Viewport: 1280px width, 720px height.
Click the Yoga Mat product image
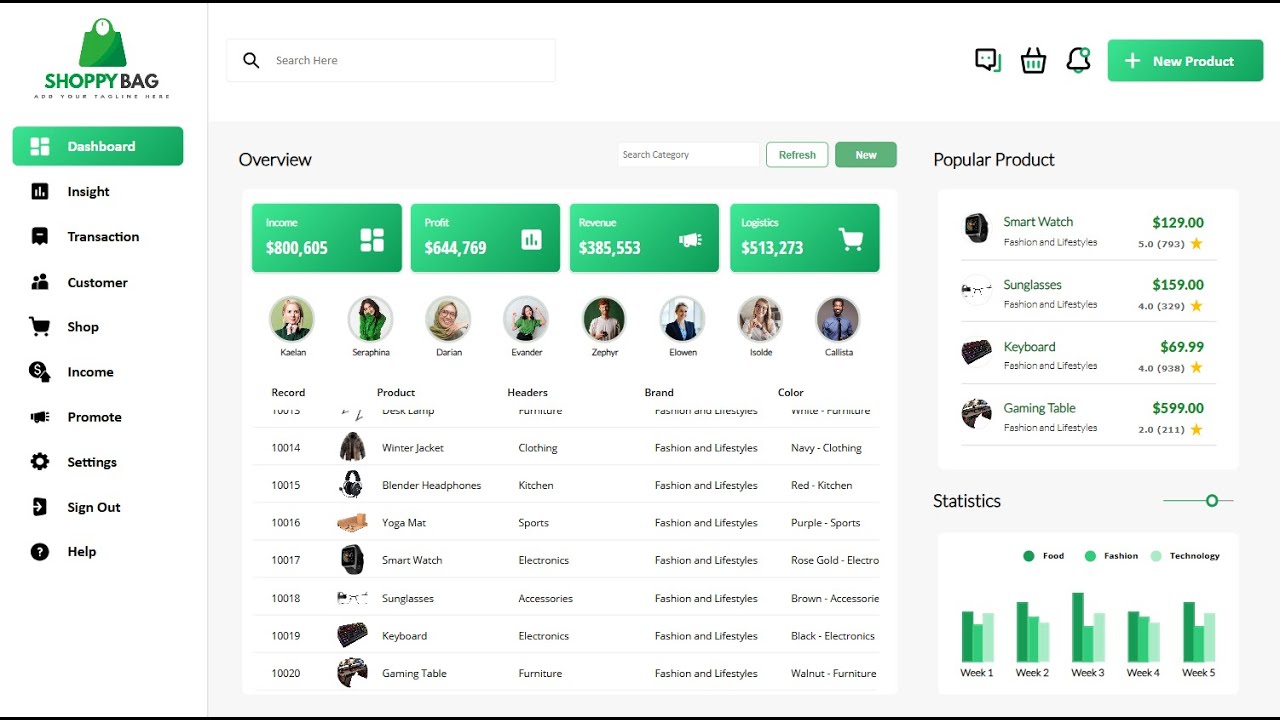[352, 523]
